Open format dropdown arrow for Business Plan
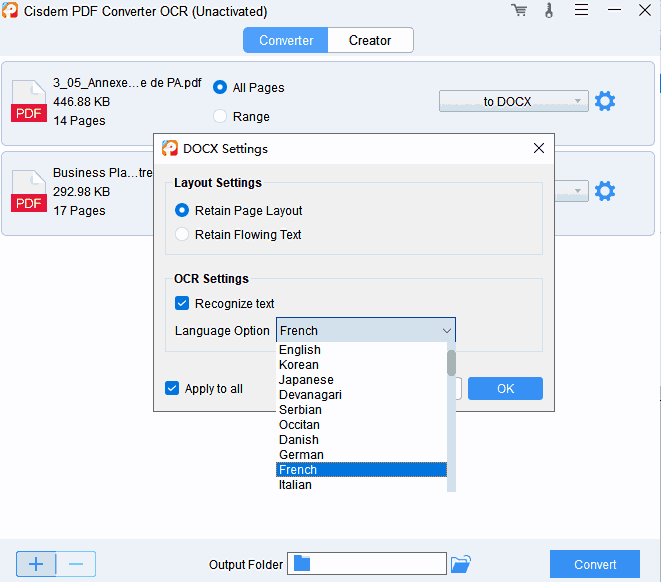 pos(578,191)
